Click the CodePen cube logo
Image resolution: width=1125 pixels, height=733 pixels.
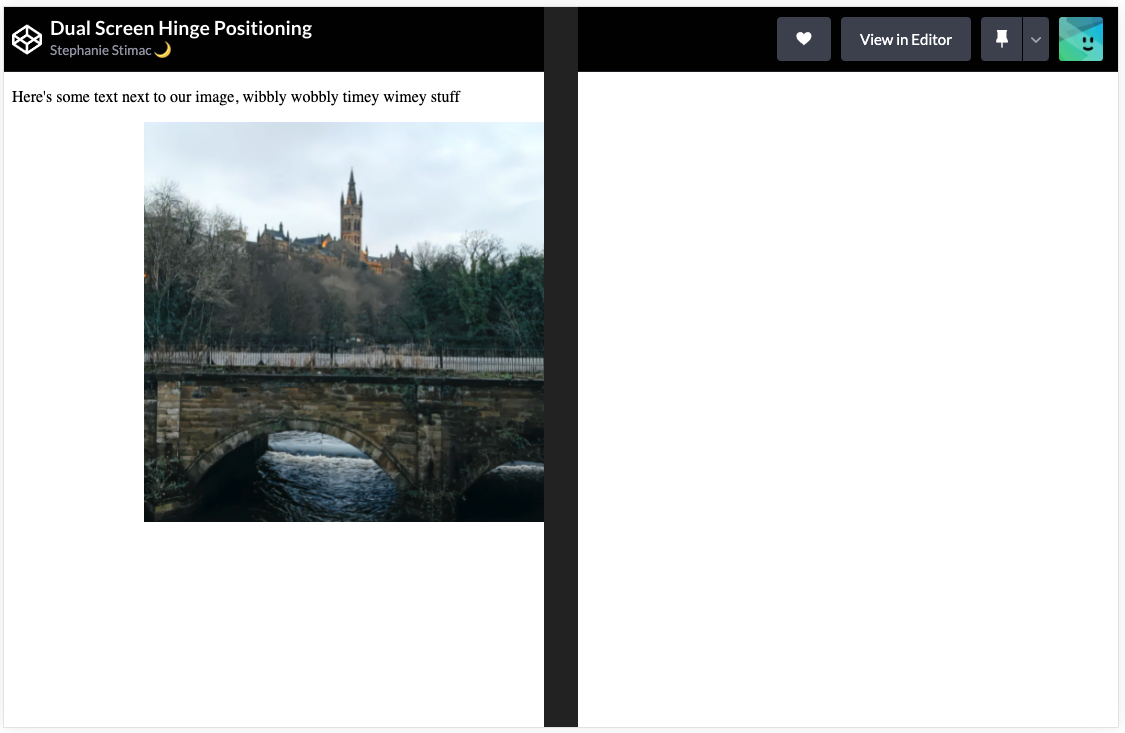pyautogui.click(x=26, y=38)
